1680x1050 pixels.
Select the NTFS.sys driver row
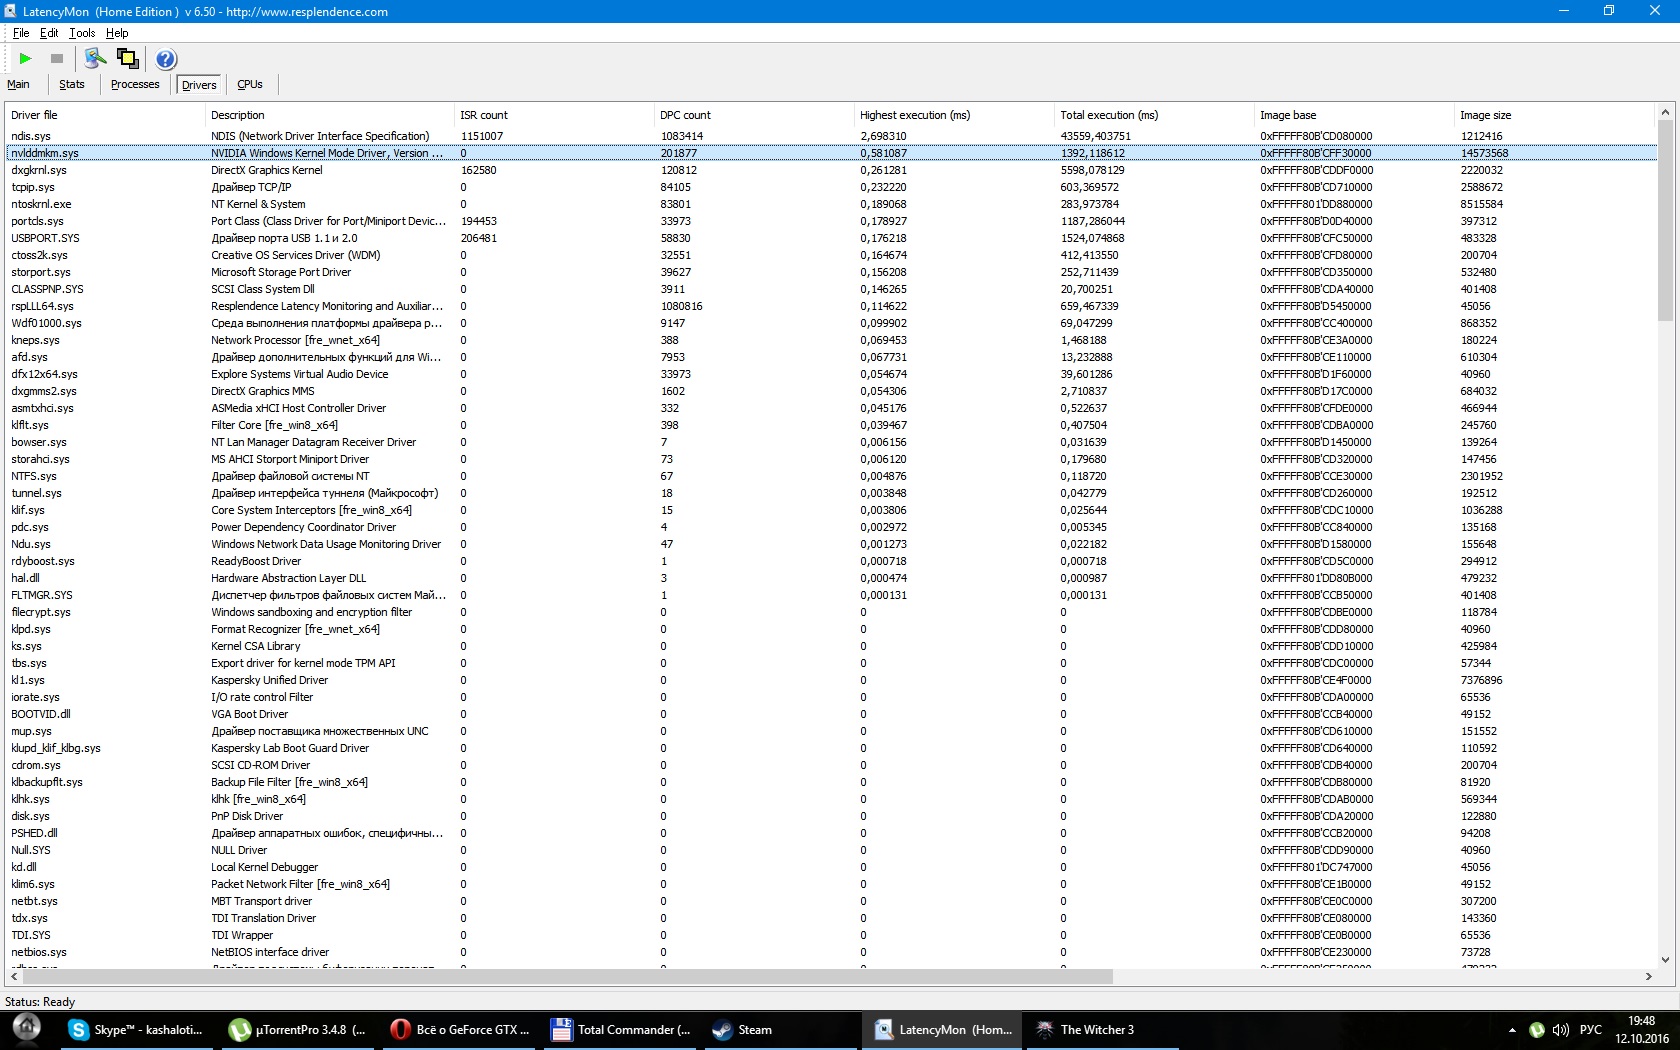point(831,476)
